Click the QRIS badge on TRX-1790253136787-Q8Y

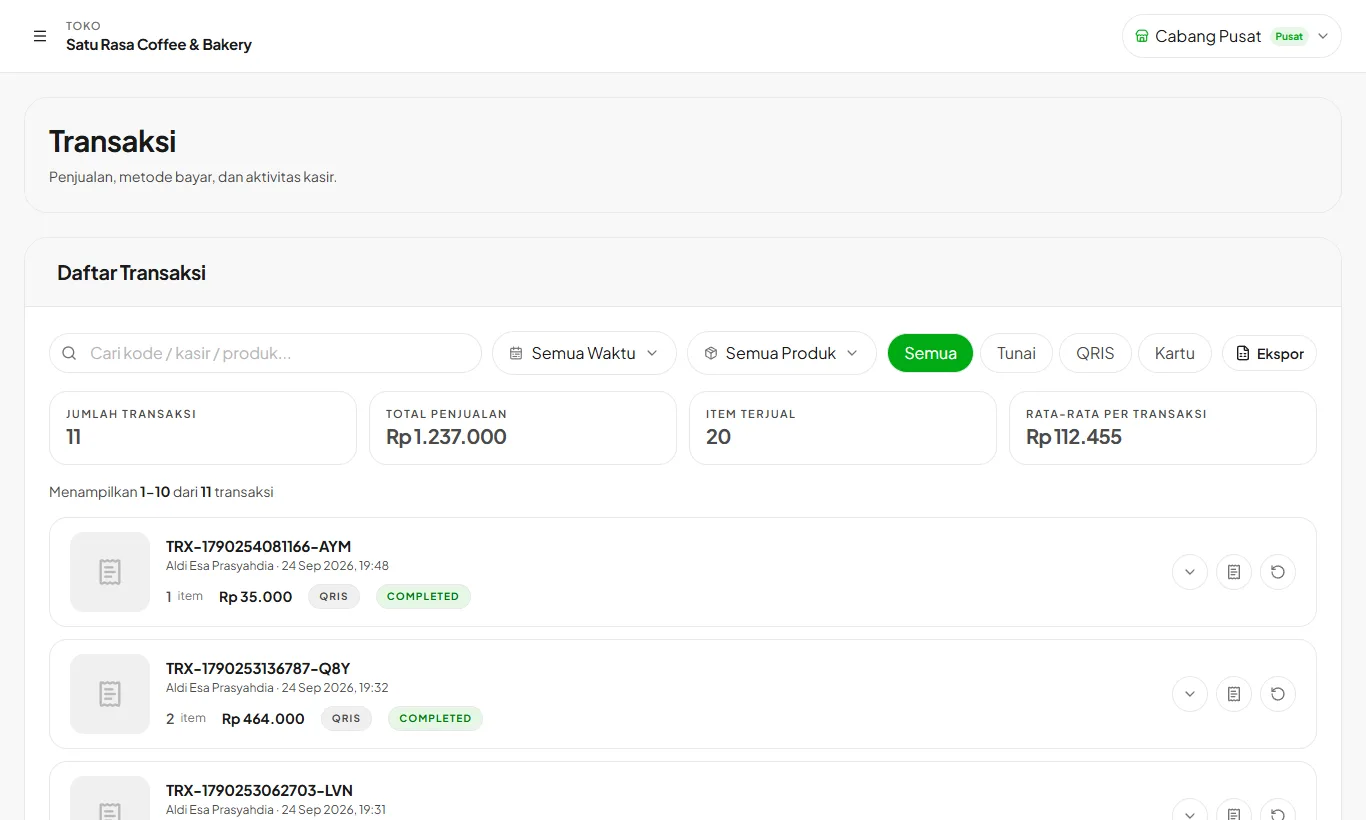coord(346,718)
